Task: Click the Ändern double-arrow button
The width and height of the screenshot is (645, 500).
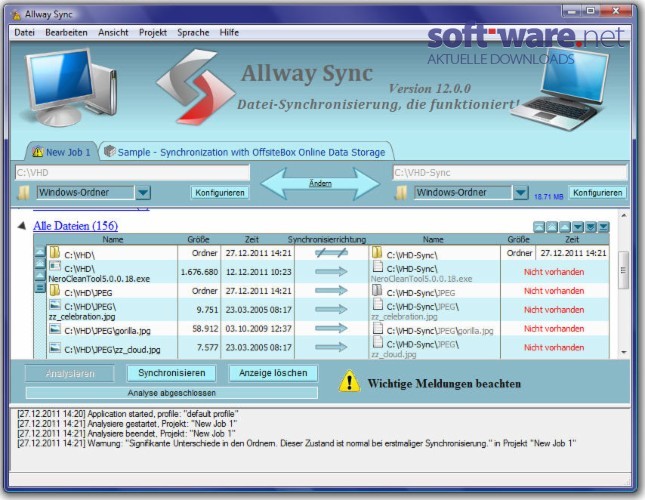Action: (320, 184)
